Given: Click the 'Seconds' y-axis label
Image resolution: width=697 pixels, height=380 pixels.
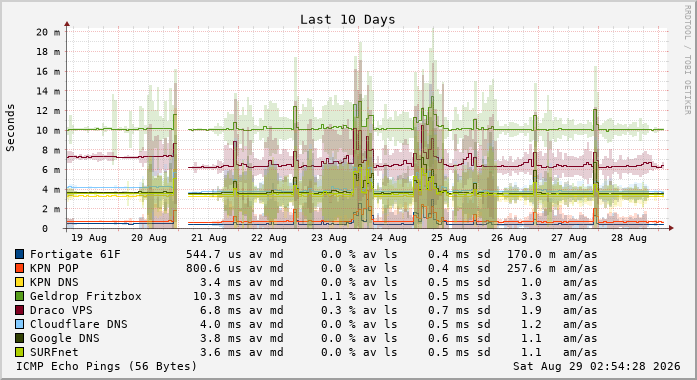Looking at the screenshot, I should click(x=10, y=128).
